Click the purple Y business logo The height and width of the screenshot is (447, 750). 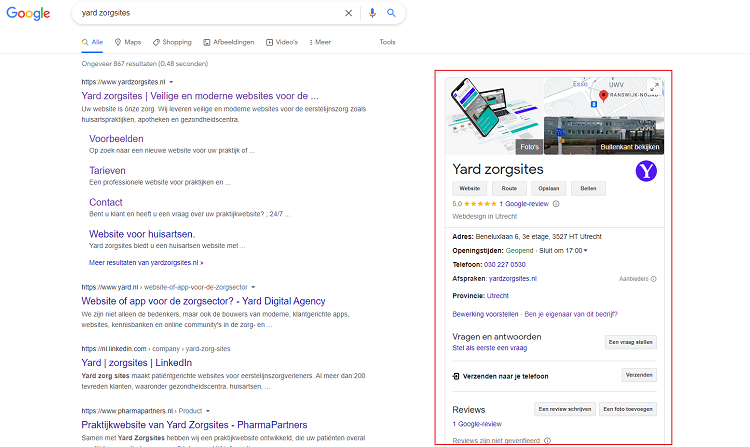[x=647, y=170]
